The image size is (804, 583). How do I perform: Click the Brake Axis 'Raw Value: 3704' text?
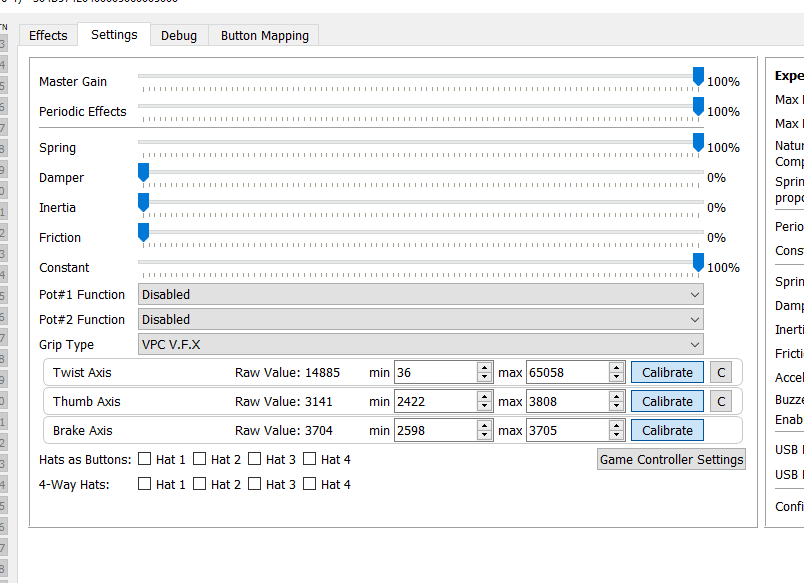click(x=284, y=431)
